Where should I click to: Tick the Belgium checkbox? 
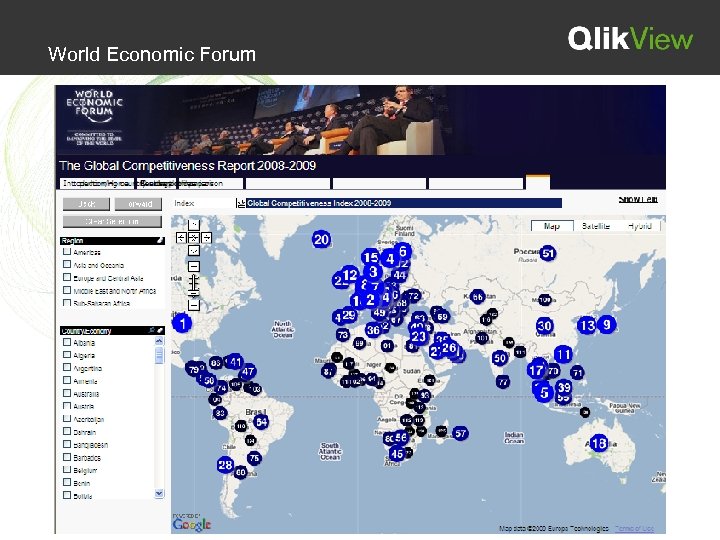tap(67, 469)
